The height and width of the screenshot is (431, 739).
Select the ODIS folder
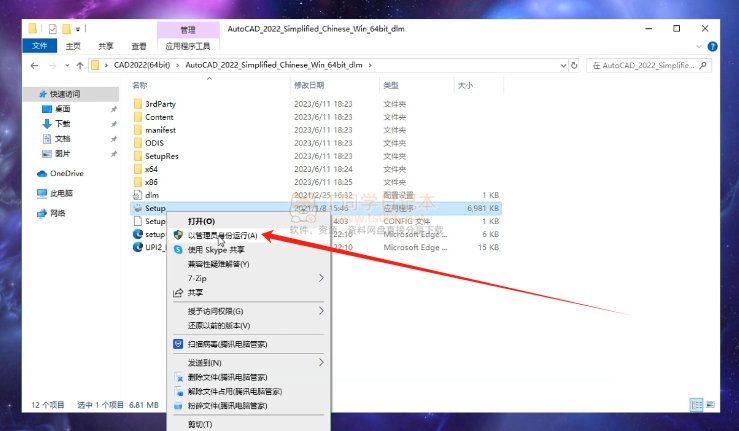click(155, 143)
